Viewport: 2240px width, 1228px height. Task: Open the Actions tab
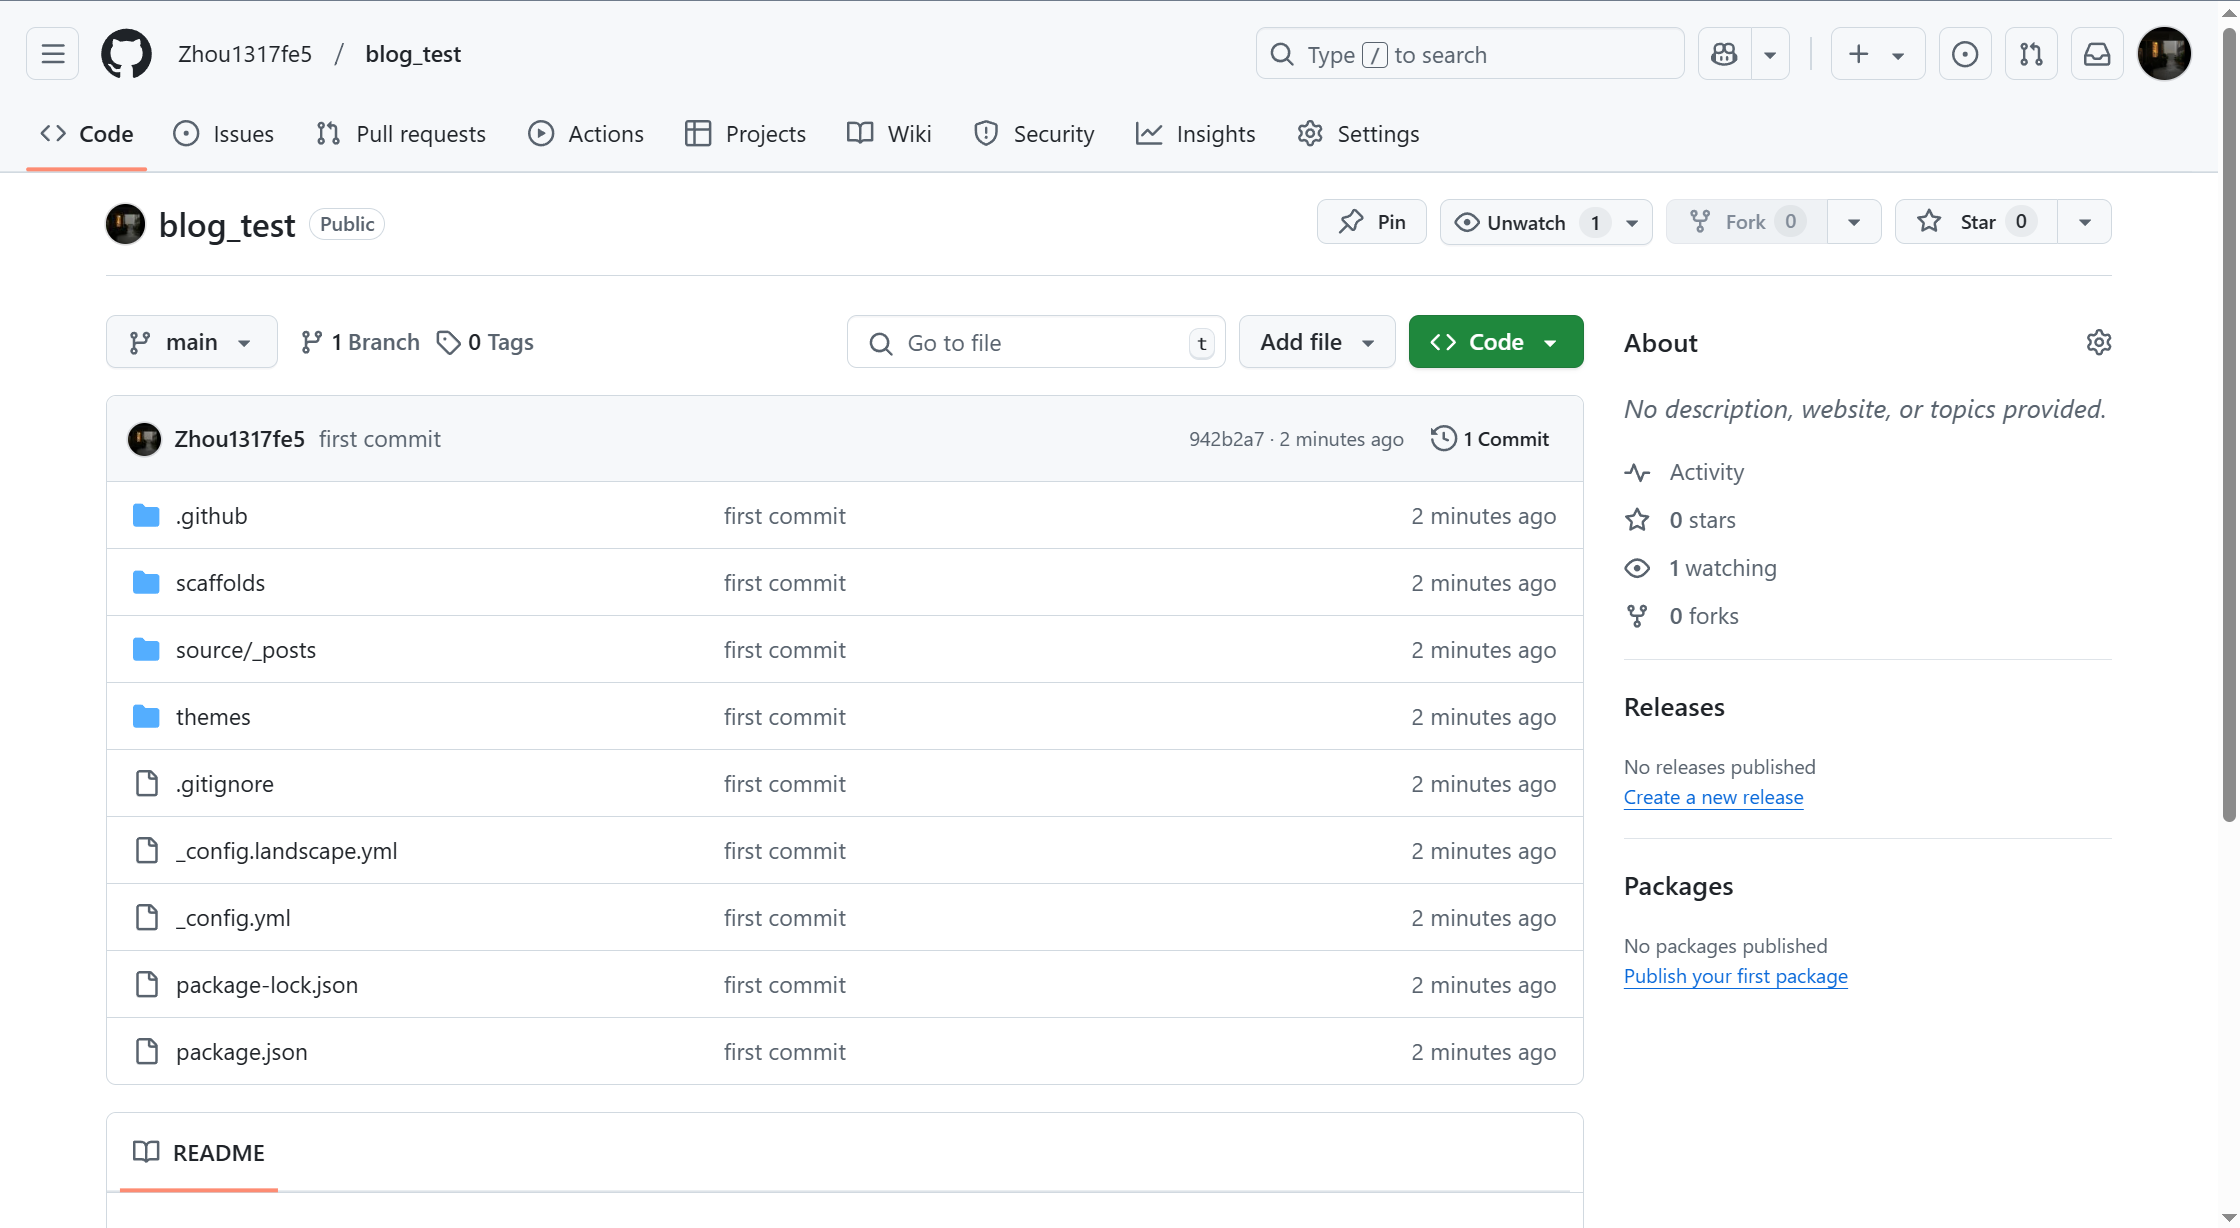pos(586,134)
